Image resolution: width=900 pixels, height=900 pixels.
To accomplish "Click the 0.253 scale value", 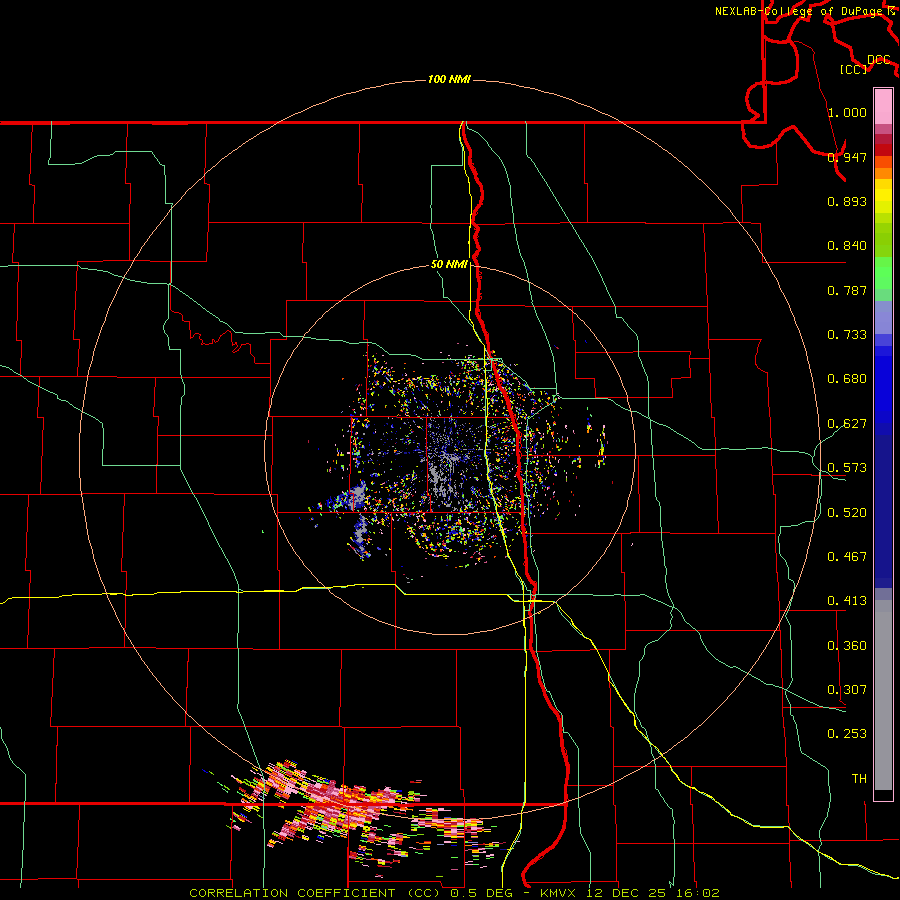I will pos(847,734).
